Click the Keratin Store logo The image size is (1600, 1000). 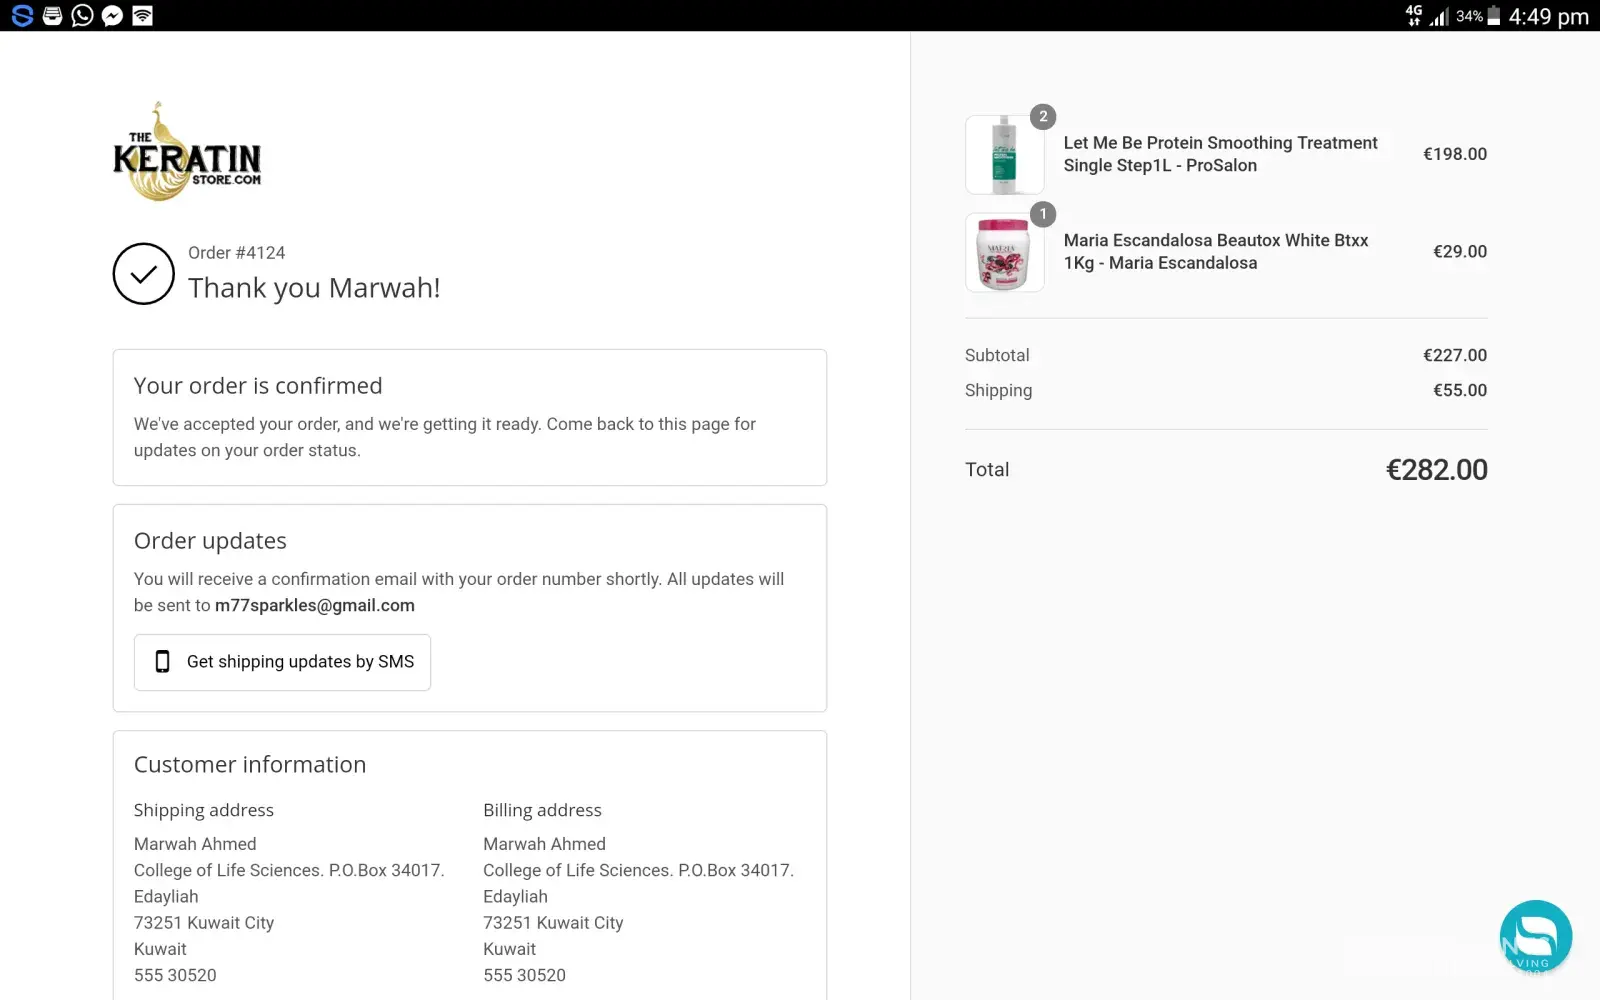click(x=187, y=153)
